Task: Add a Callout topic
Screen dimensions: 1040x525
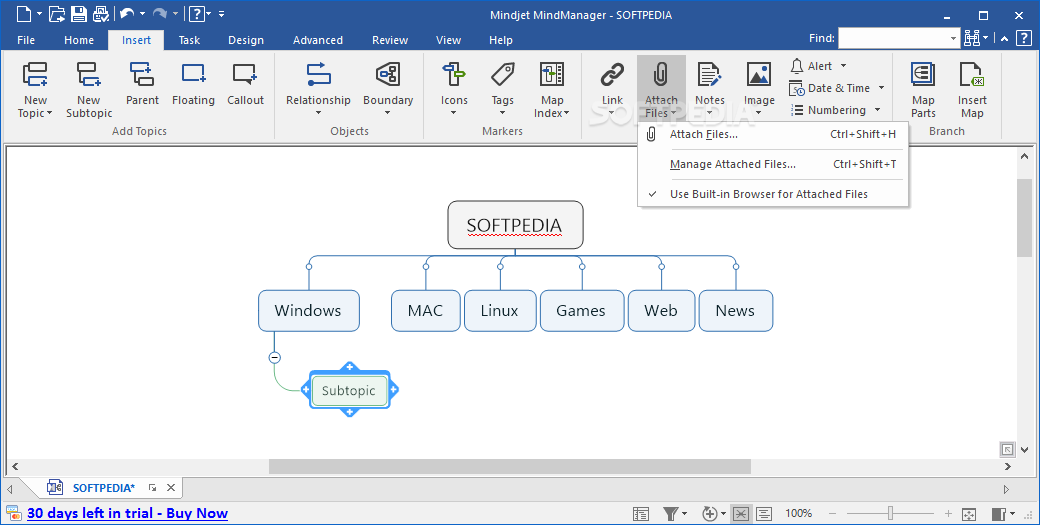Action: tap(245, 84)
